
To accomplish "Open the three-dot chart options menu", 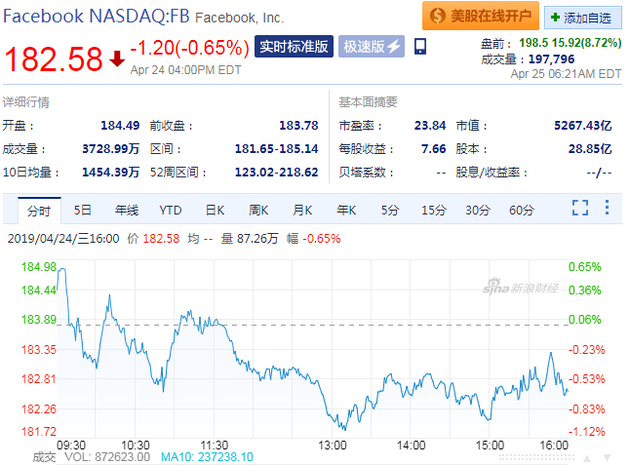I will pyautogui.click(x=607, y=207).
